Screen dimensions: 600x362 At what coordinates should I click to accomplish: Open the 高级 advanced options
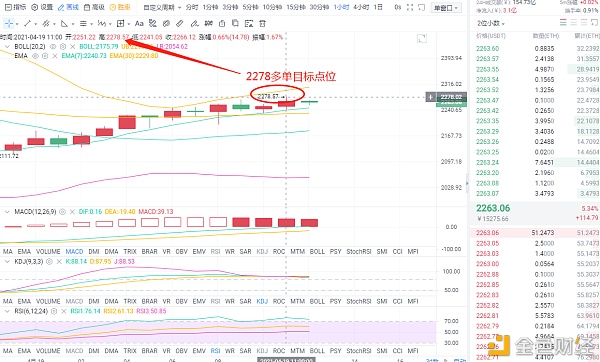[x=94, y=7]
